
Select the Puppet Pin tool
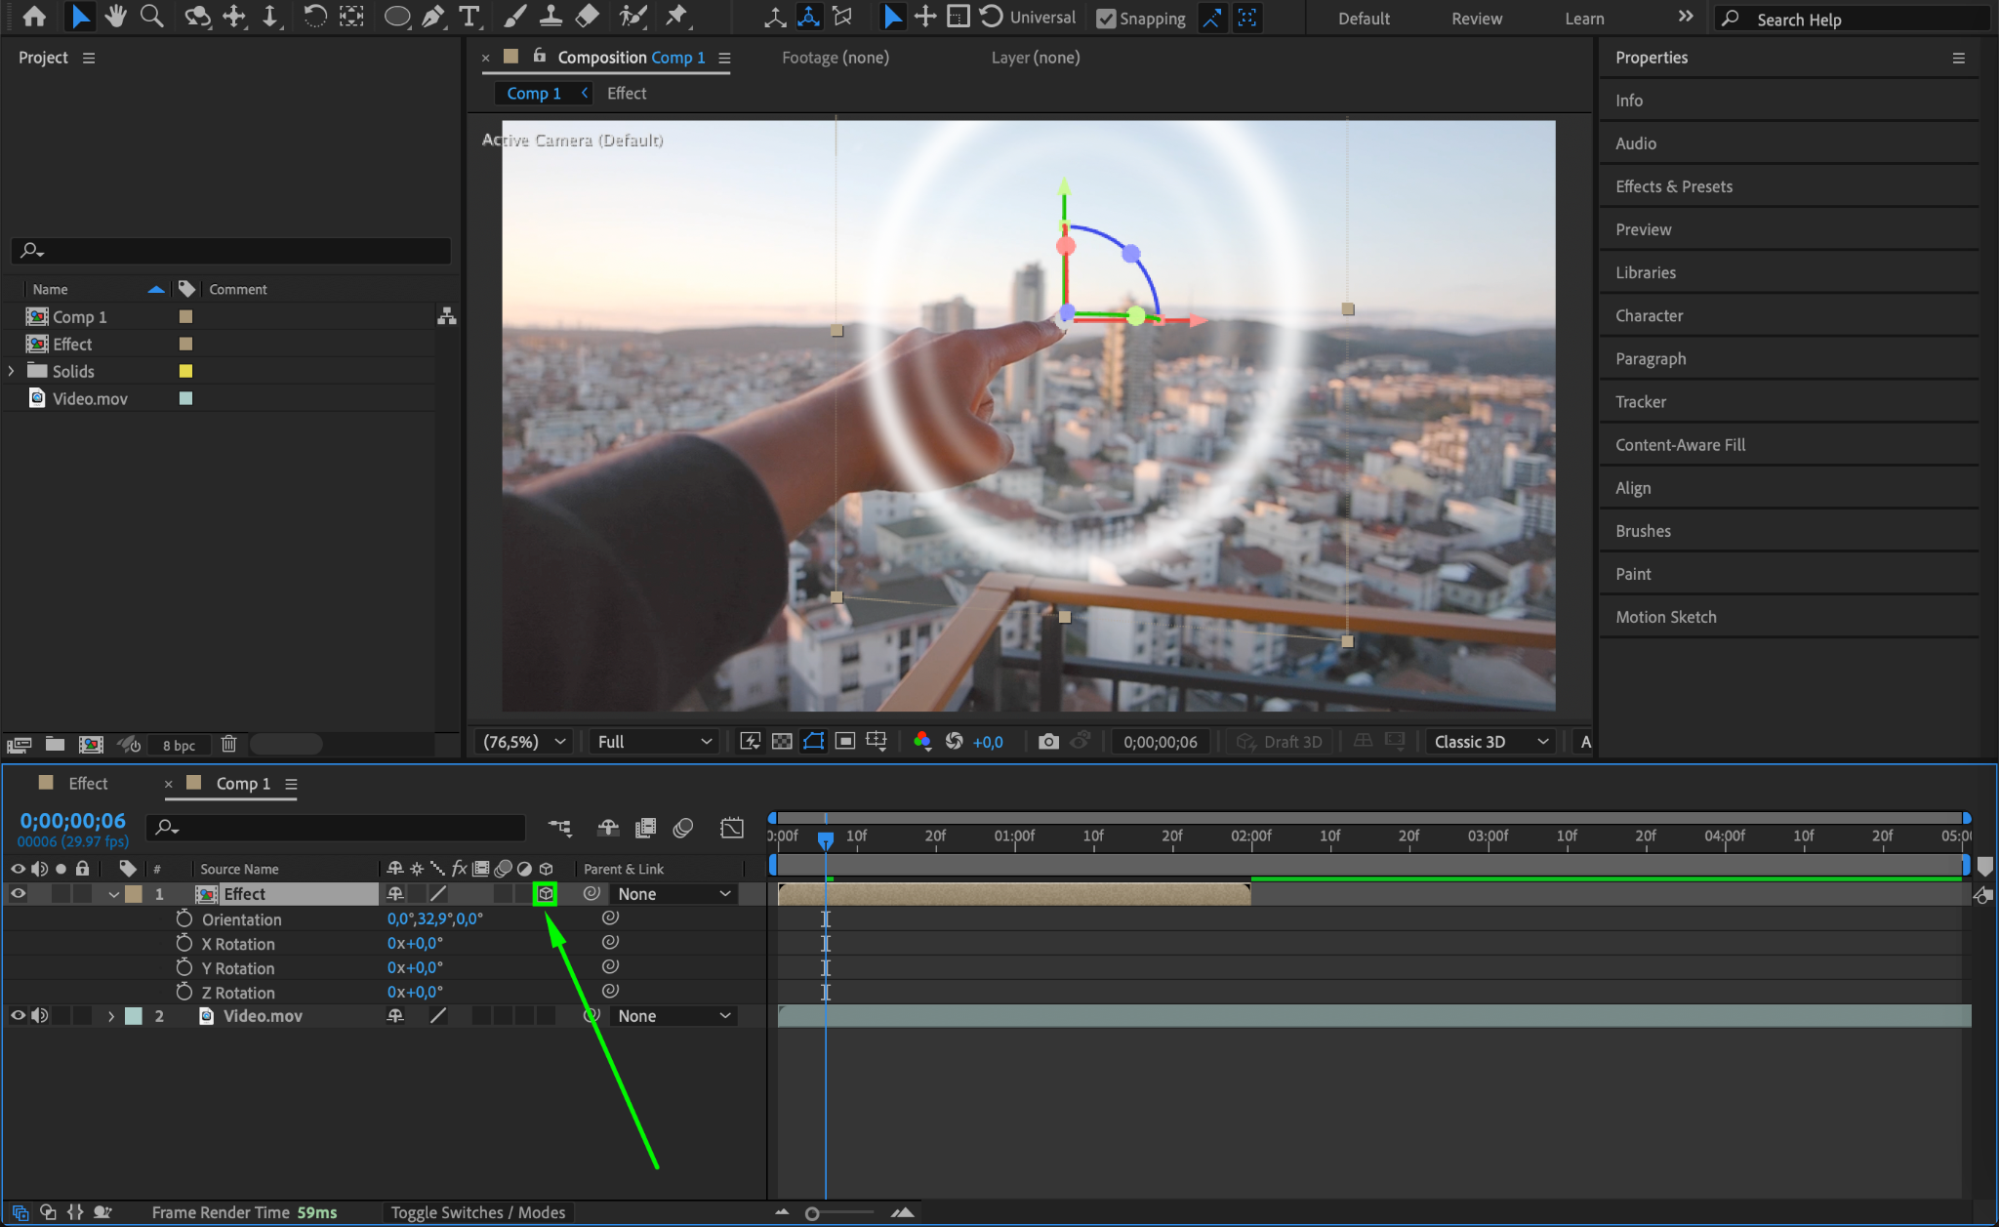[x=677, y=16]
